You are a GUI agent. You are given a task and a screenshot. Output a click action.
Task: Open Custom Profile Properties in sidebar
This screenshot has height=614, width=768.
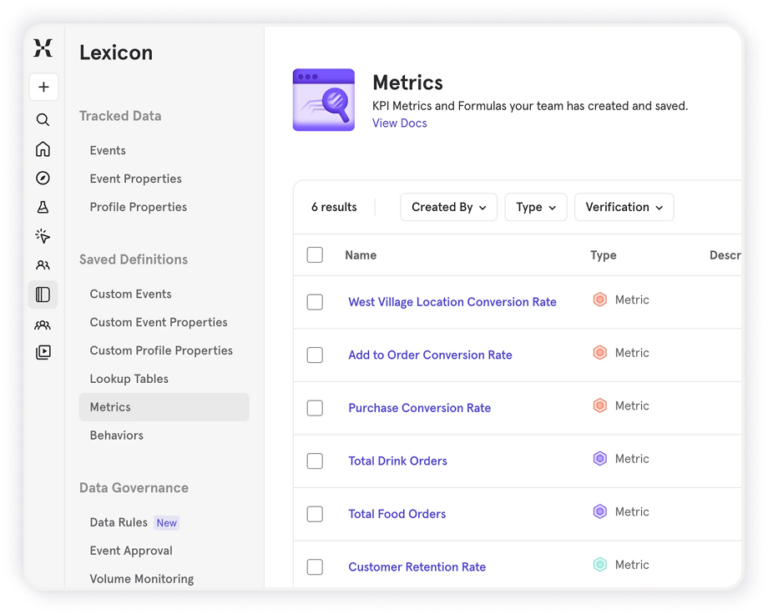point(161,351)
